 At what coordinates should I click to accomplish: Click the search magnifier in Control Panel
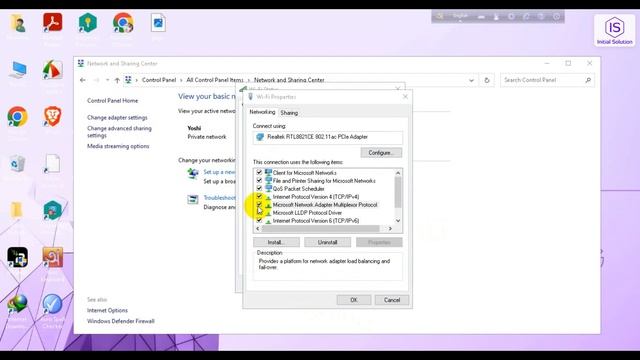pyautogui.click(x=588, y=80)
